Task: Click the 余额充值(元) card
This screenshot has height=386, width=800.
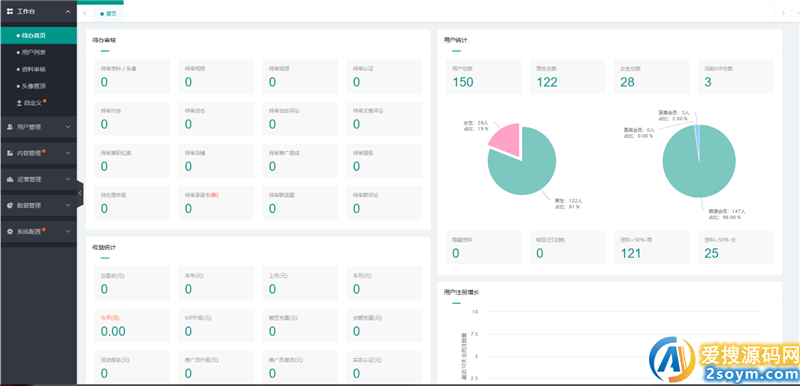Action: [384, 325]
